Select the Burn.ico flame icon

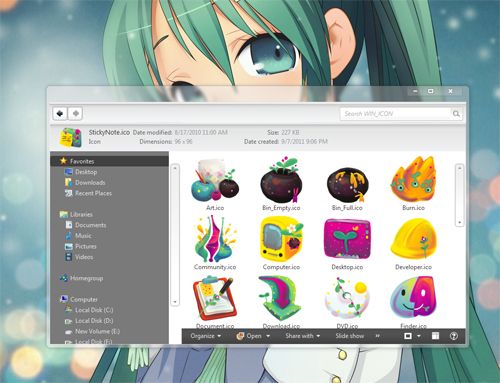[x=413, y=180]
